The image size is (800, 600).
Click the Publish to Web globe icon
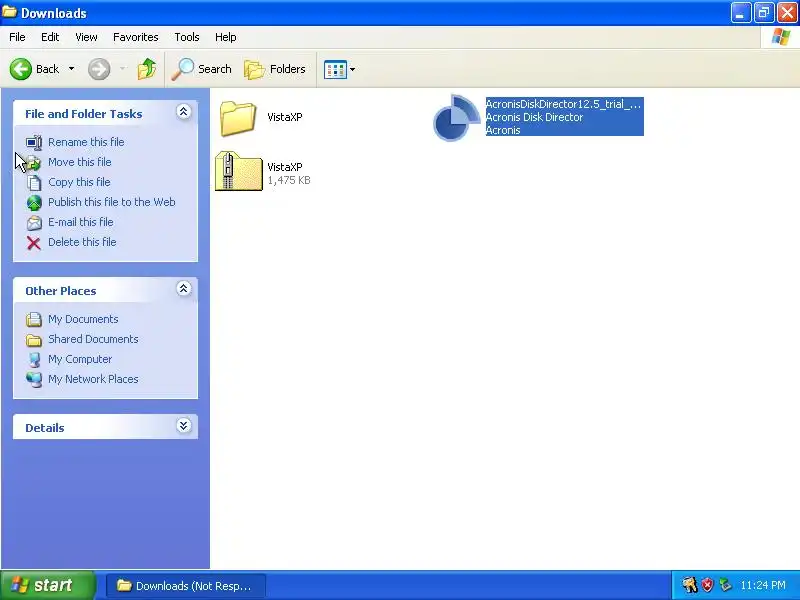point(34,203)
